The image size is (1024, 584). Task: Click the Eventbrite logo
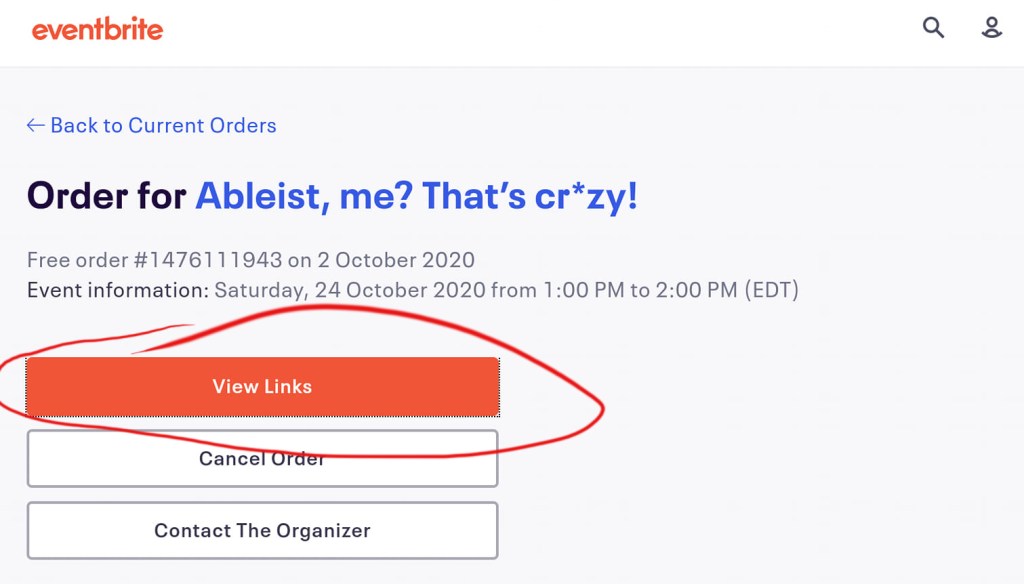[97, 30]
